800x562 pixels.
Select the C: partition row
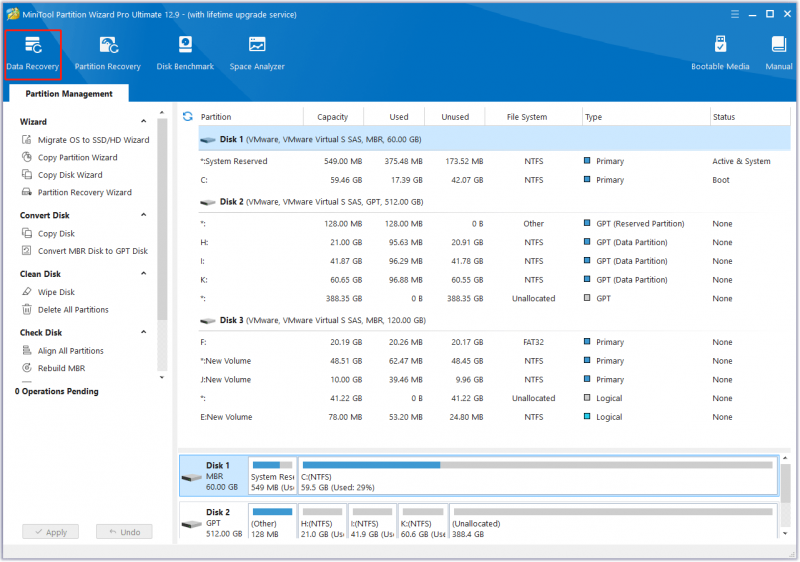point(494,180)
